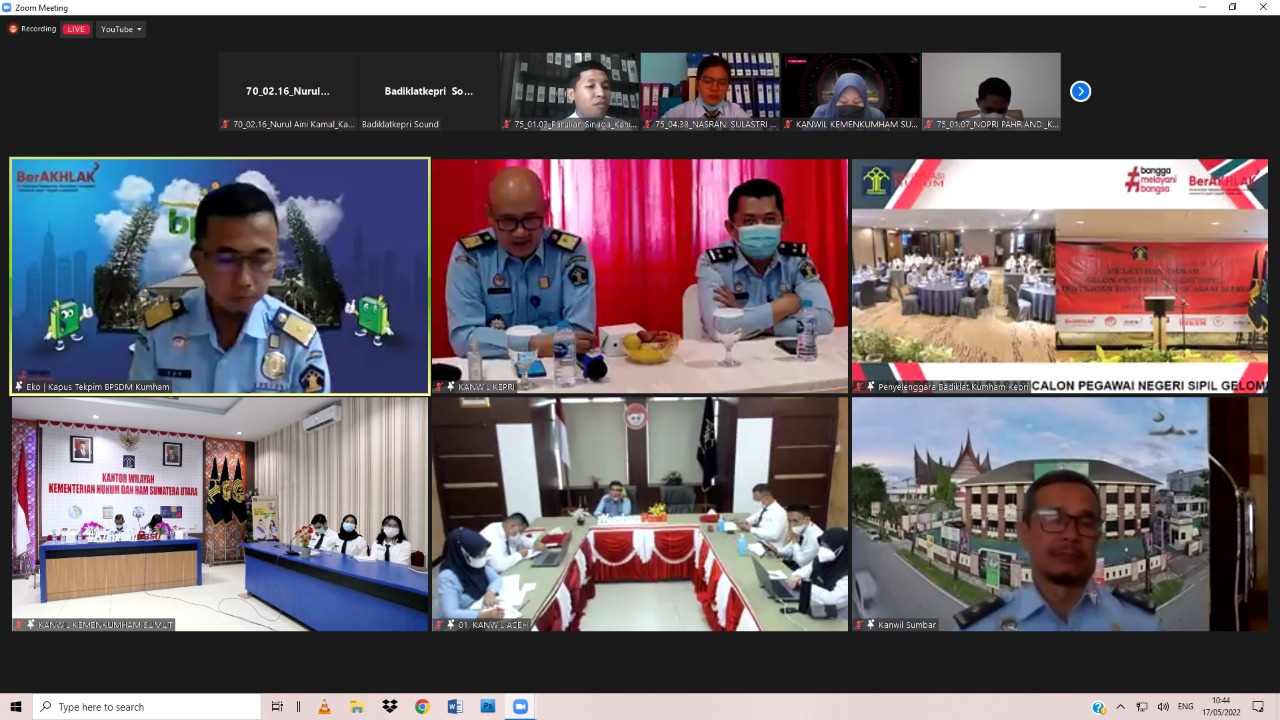Open the volume control in system tray

click(x=1163, y=707)
